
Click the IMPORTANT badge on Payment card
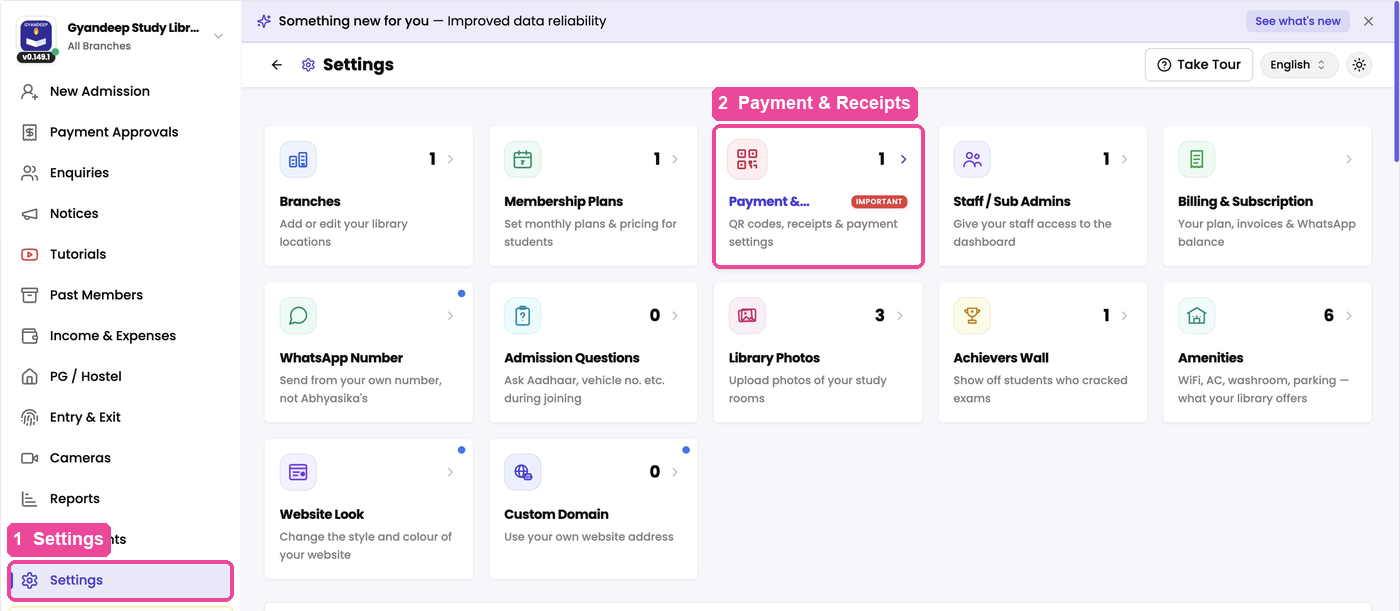(x=879, y=202)
